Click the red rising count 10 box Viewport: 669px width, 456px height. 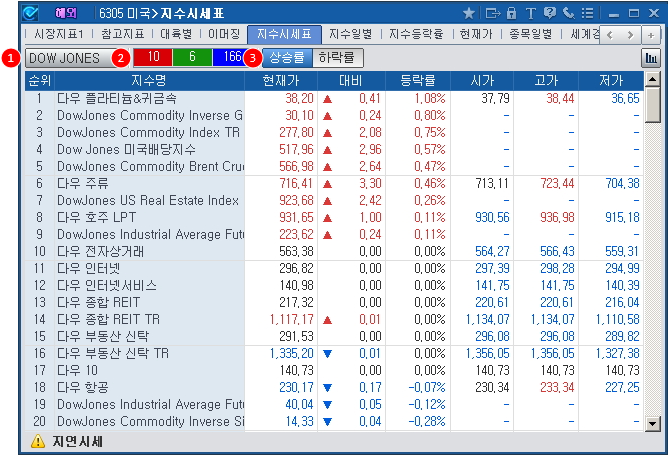tap(153, 58)
